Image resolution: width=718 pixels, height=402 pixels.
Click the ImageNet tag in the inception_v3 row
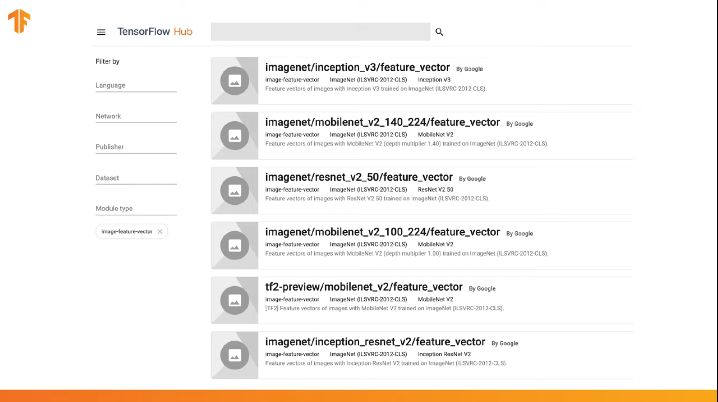(368, 80)
